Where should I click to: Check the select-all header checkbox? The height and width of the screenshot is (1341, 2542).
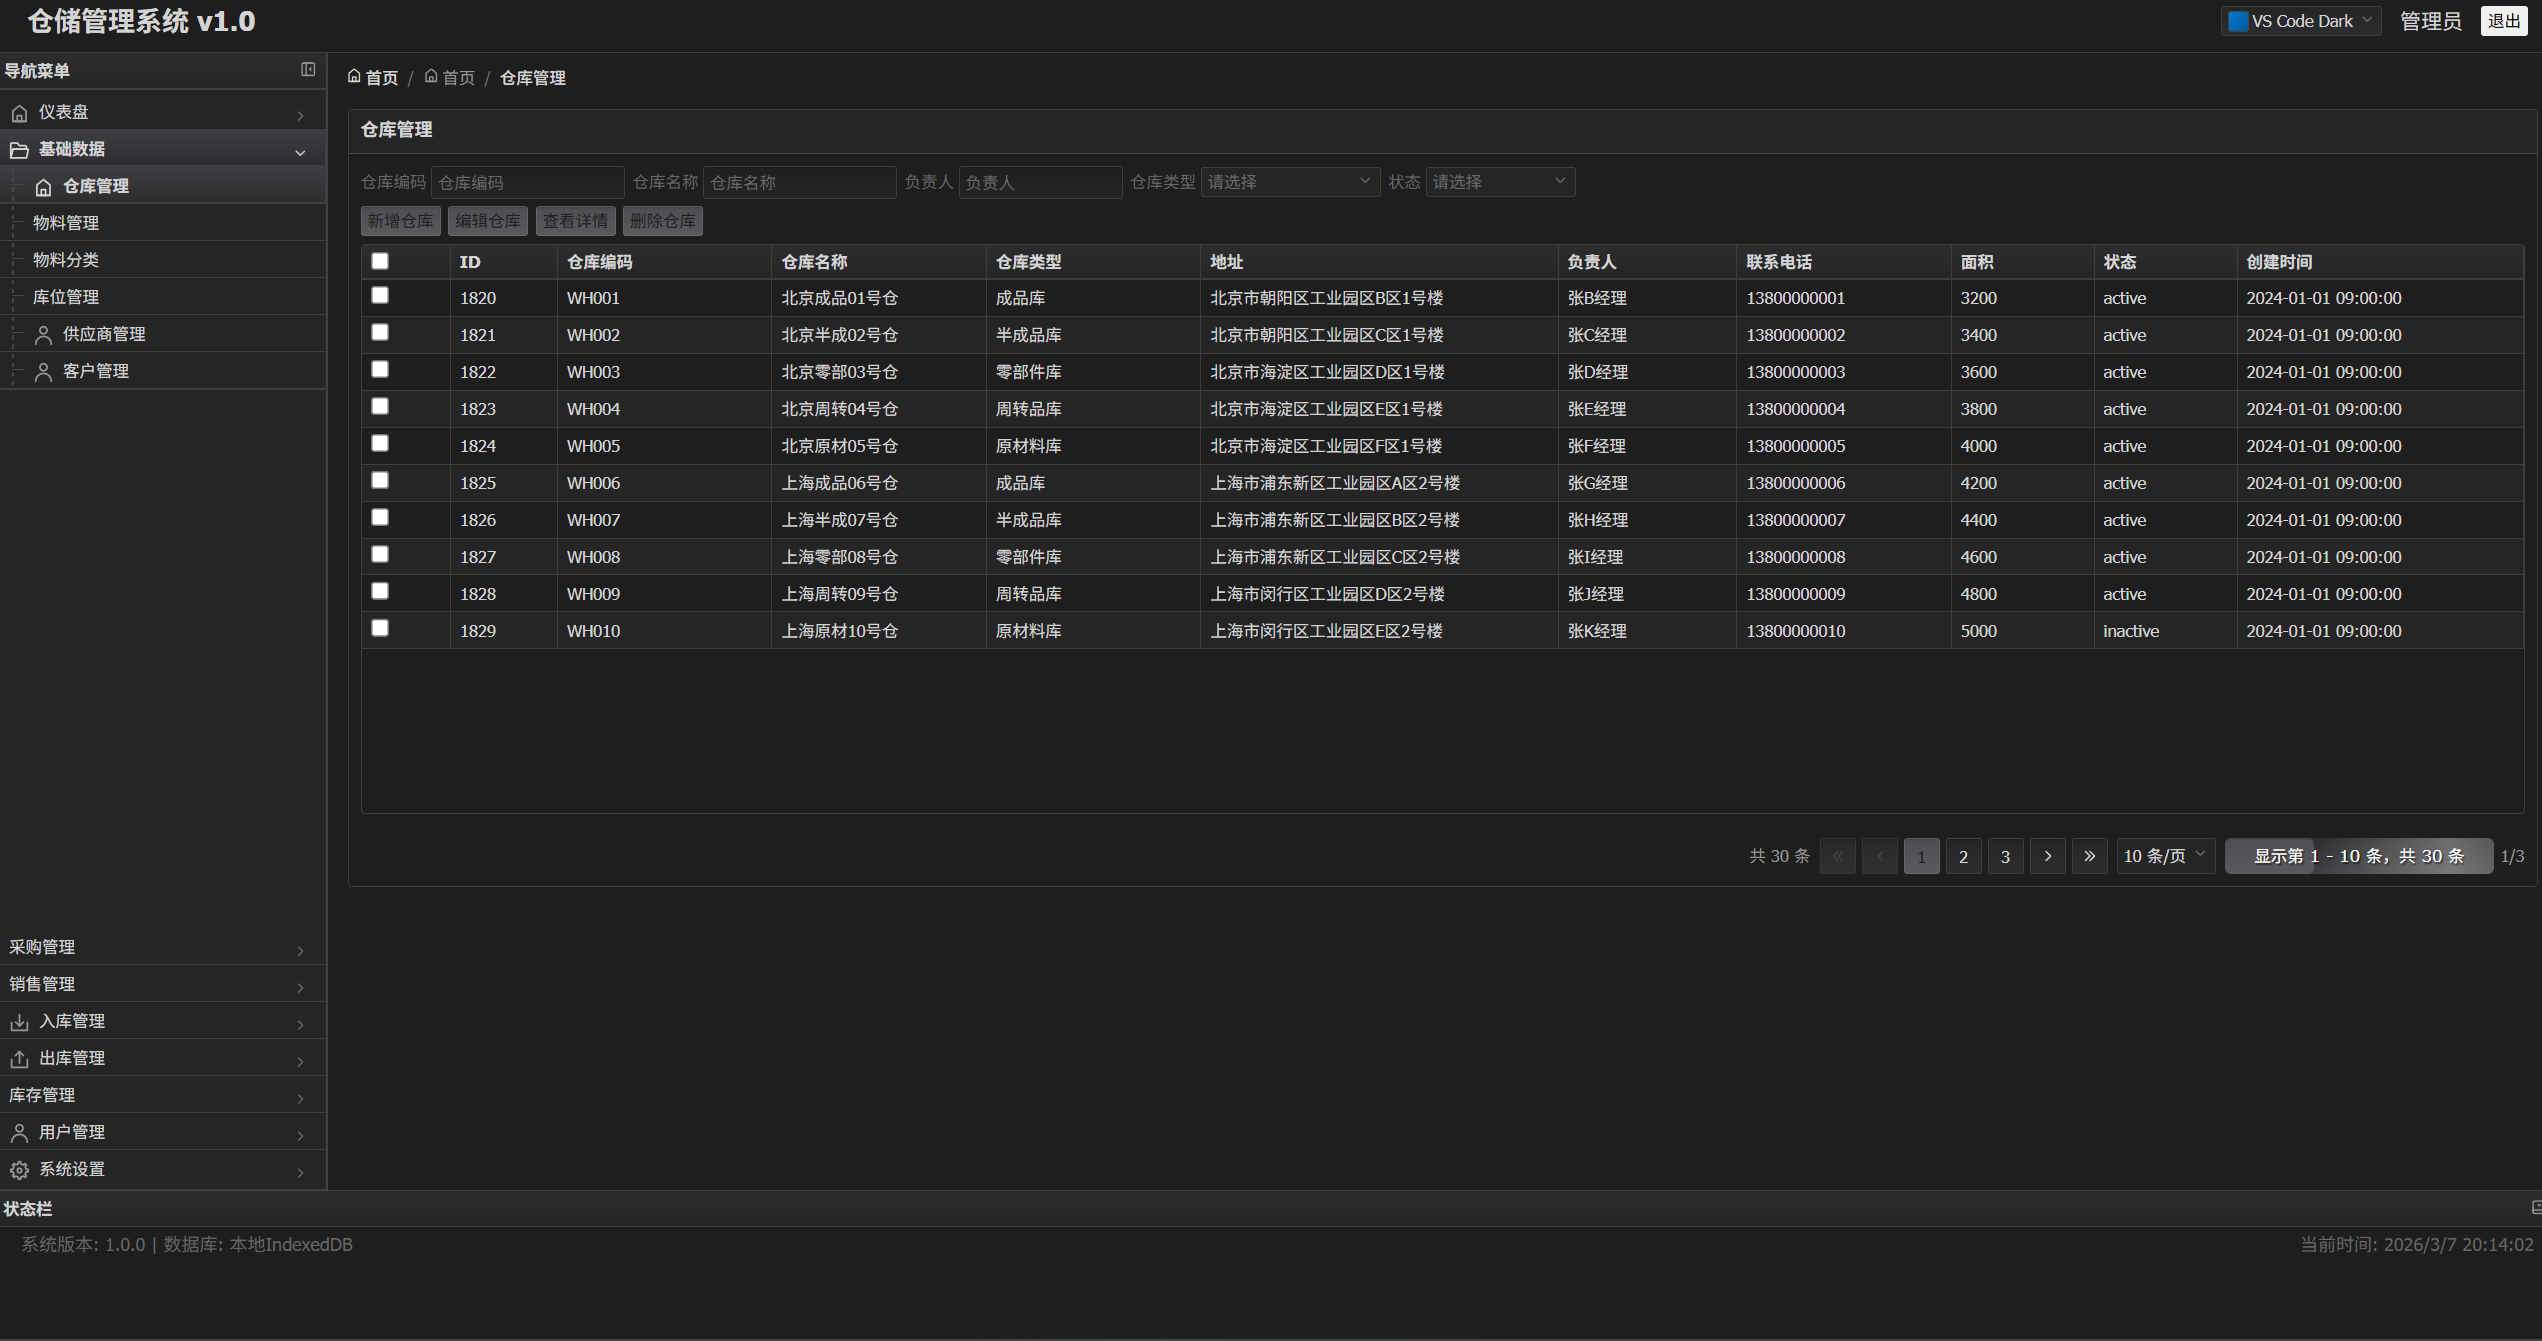(x=380, y=261)
